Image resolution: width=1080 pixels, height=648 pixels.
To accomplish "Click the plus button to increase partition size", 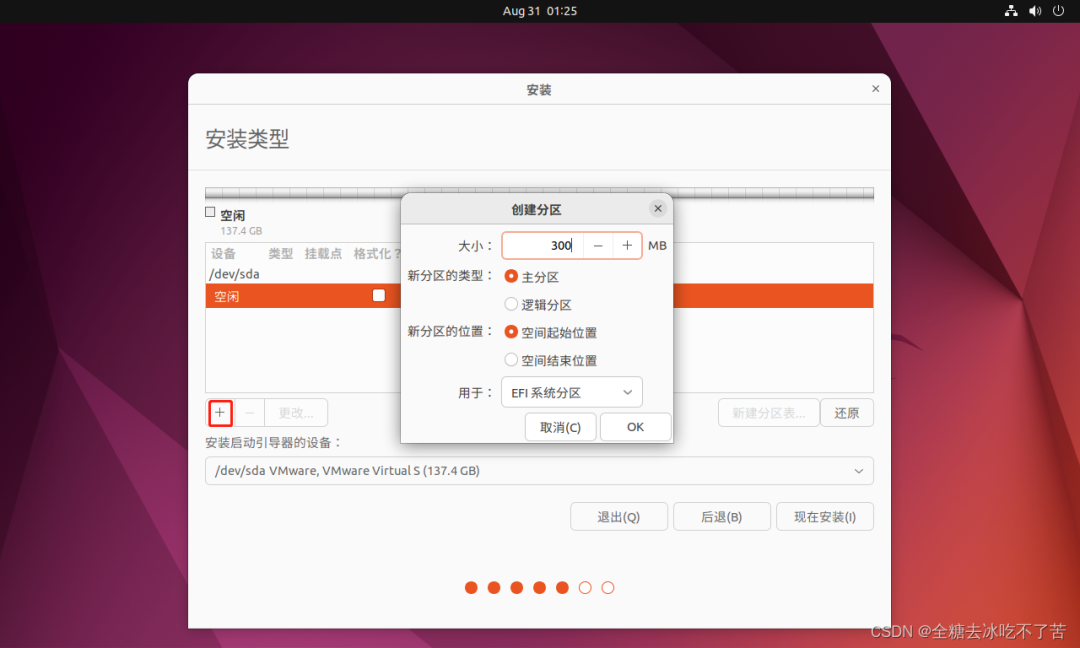I will pyautogui.click(x=627, y=246).
